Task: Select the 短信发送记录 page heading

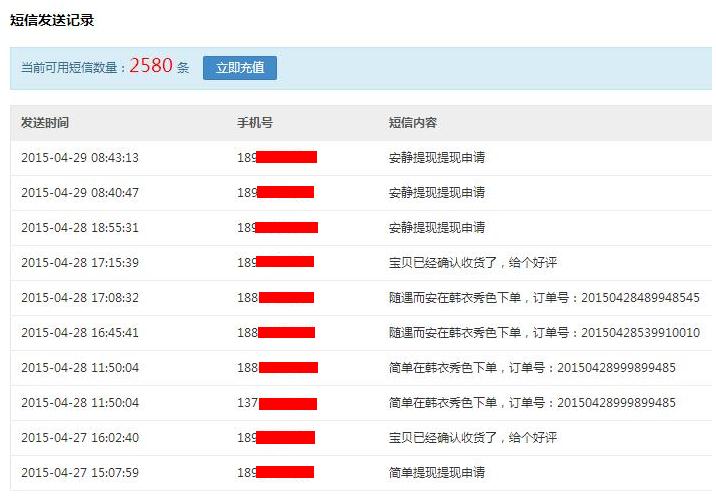Action: click(52, 20)
